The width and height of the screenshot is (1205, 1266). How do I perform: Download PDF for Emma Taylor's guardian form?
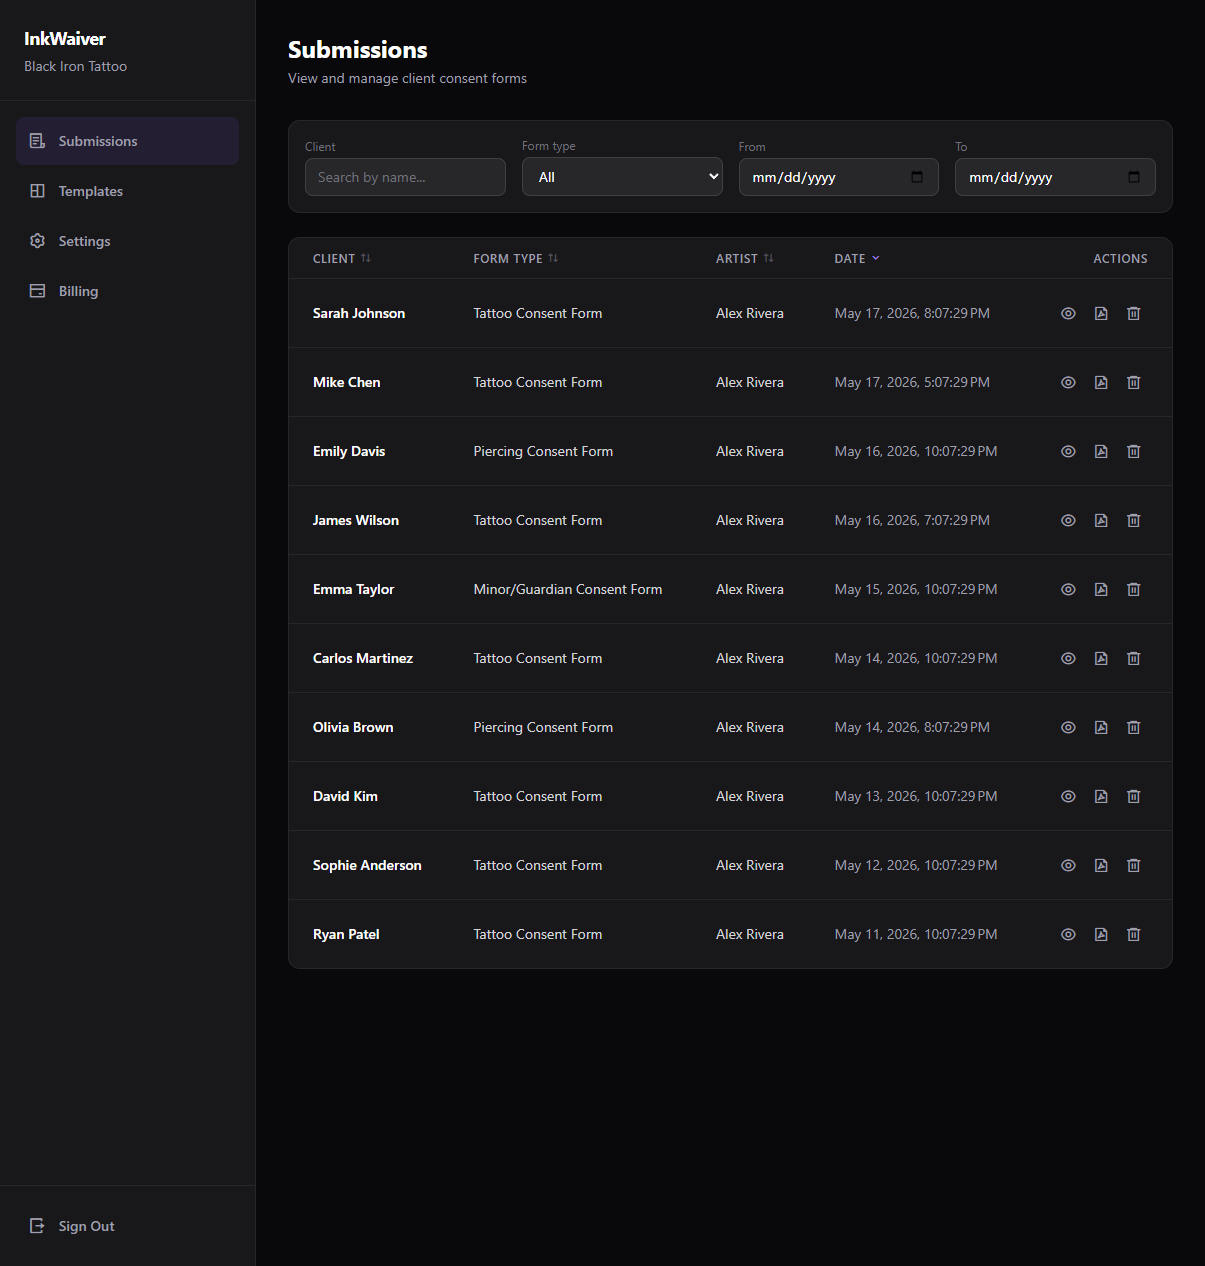tap(1101, 589)
